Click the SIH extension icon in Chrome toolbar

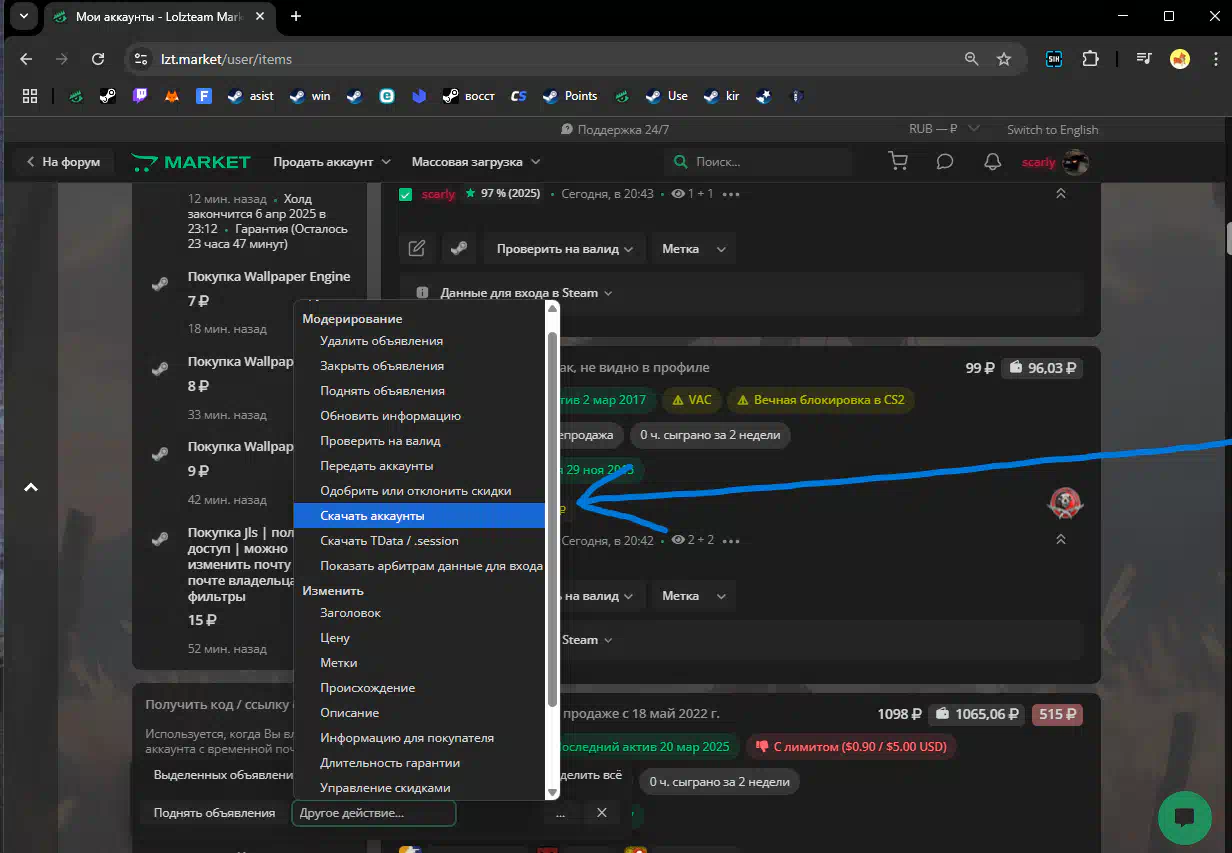[x=1053, y=59]
